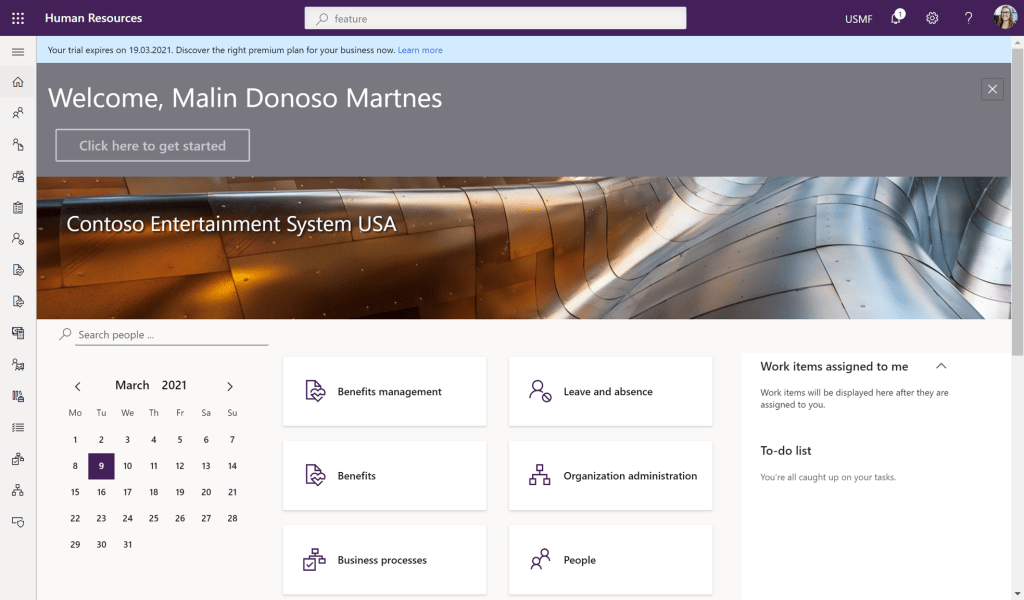Go to the next month in the calendar
Image resolution: width=1024 pixels, height=600 pixels.
coord(230,386)
